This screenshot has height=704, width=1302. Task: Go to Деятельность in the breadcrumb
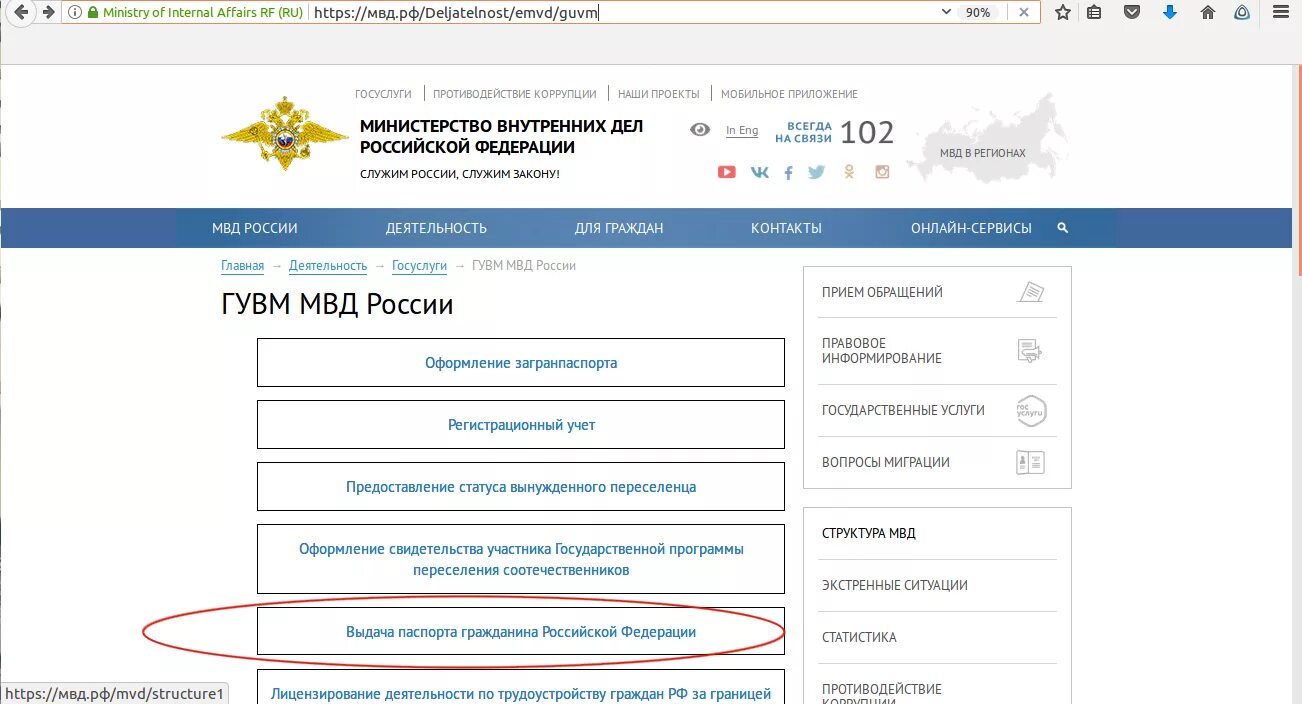click(x=328, y=266)
